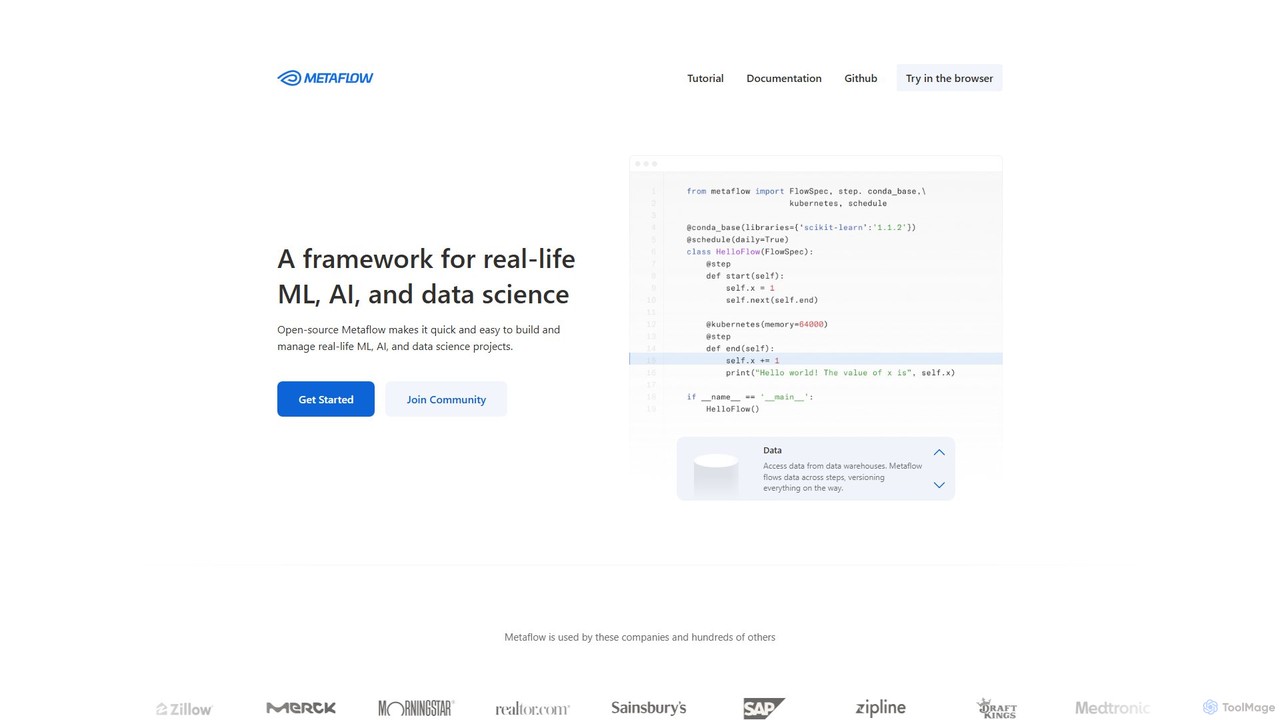Click the print Hello world code line
1280x720 pixels.
840,372
